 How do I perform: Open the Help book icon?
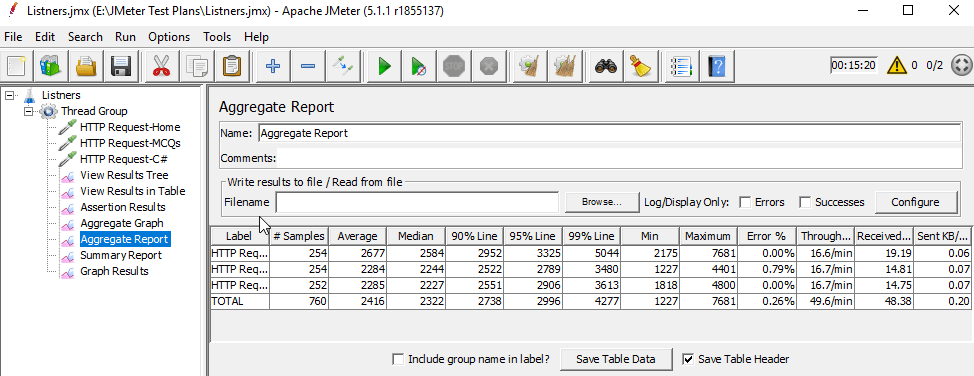[x=716, y=65]
